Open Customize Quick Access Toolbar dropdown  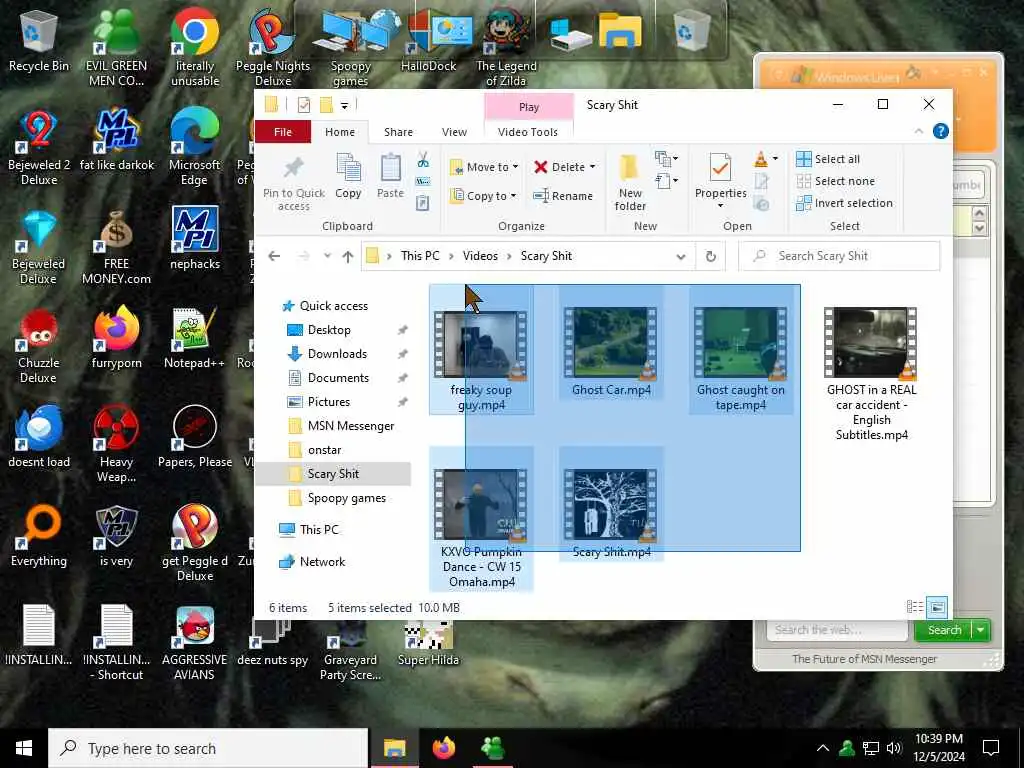(344, 105)
